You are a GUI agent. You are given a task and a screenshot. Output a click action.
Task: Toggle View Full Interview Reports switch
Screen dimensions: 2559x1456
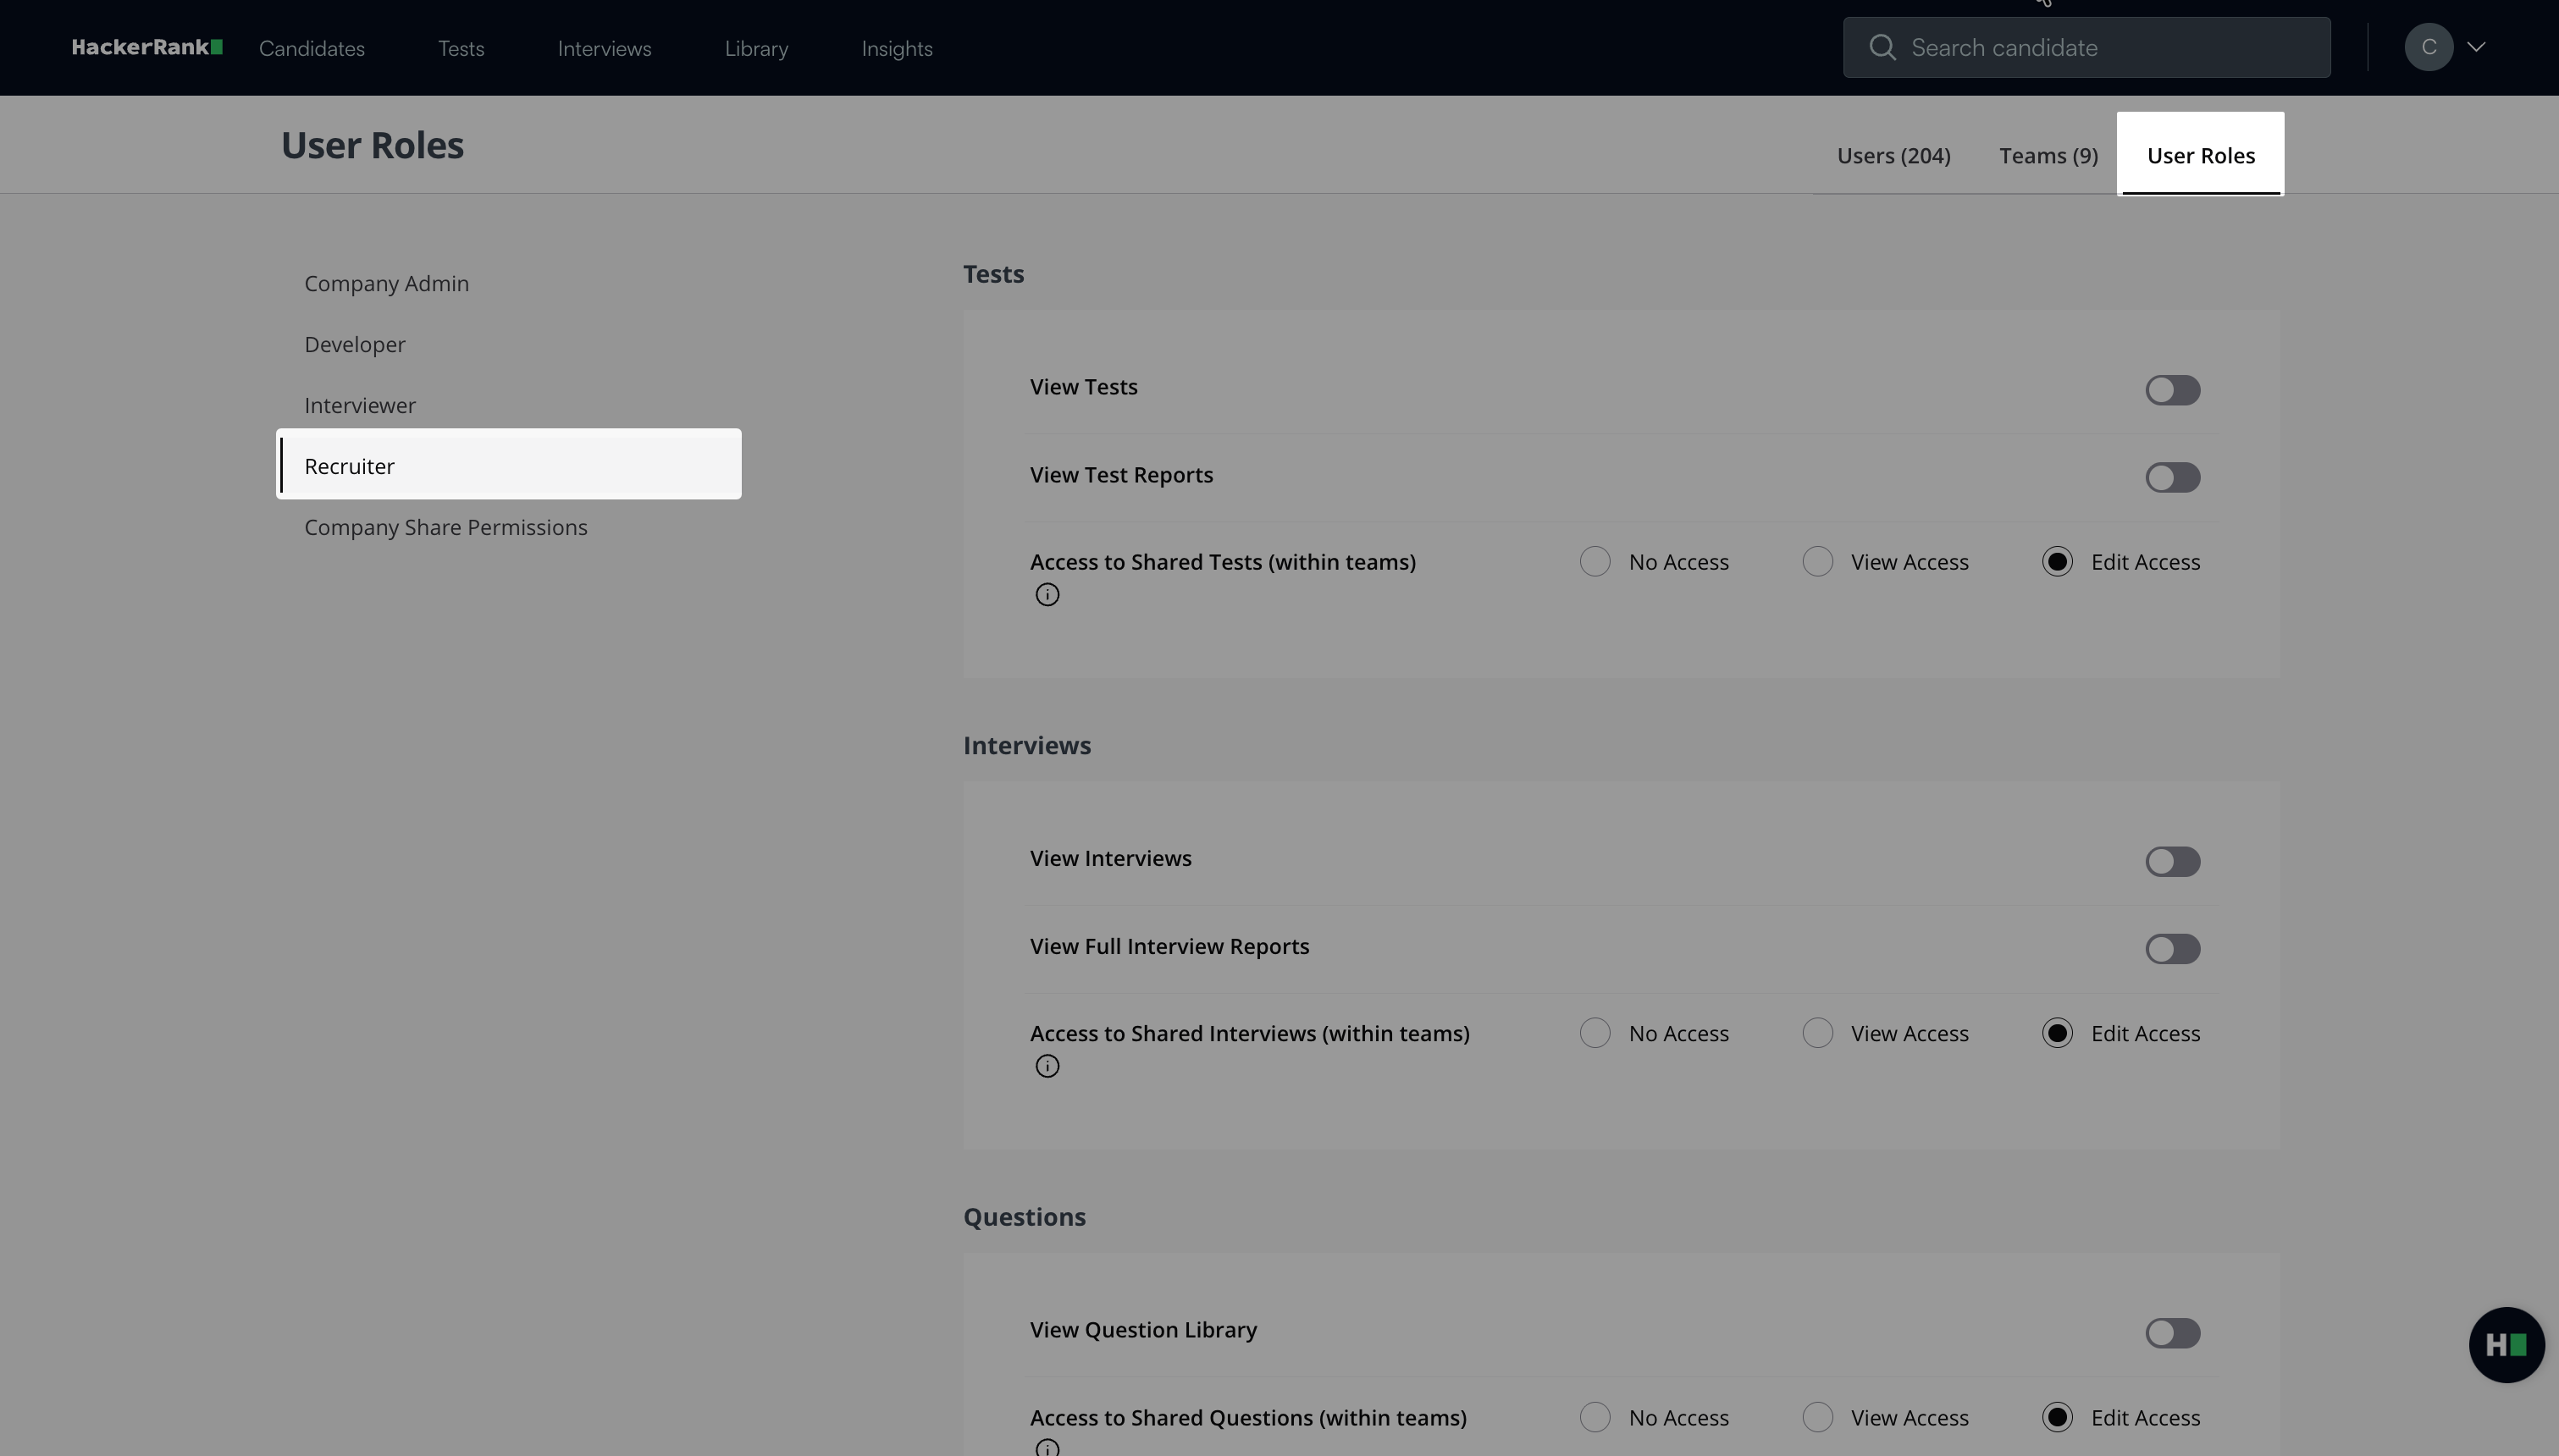[2172, 949]
